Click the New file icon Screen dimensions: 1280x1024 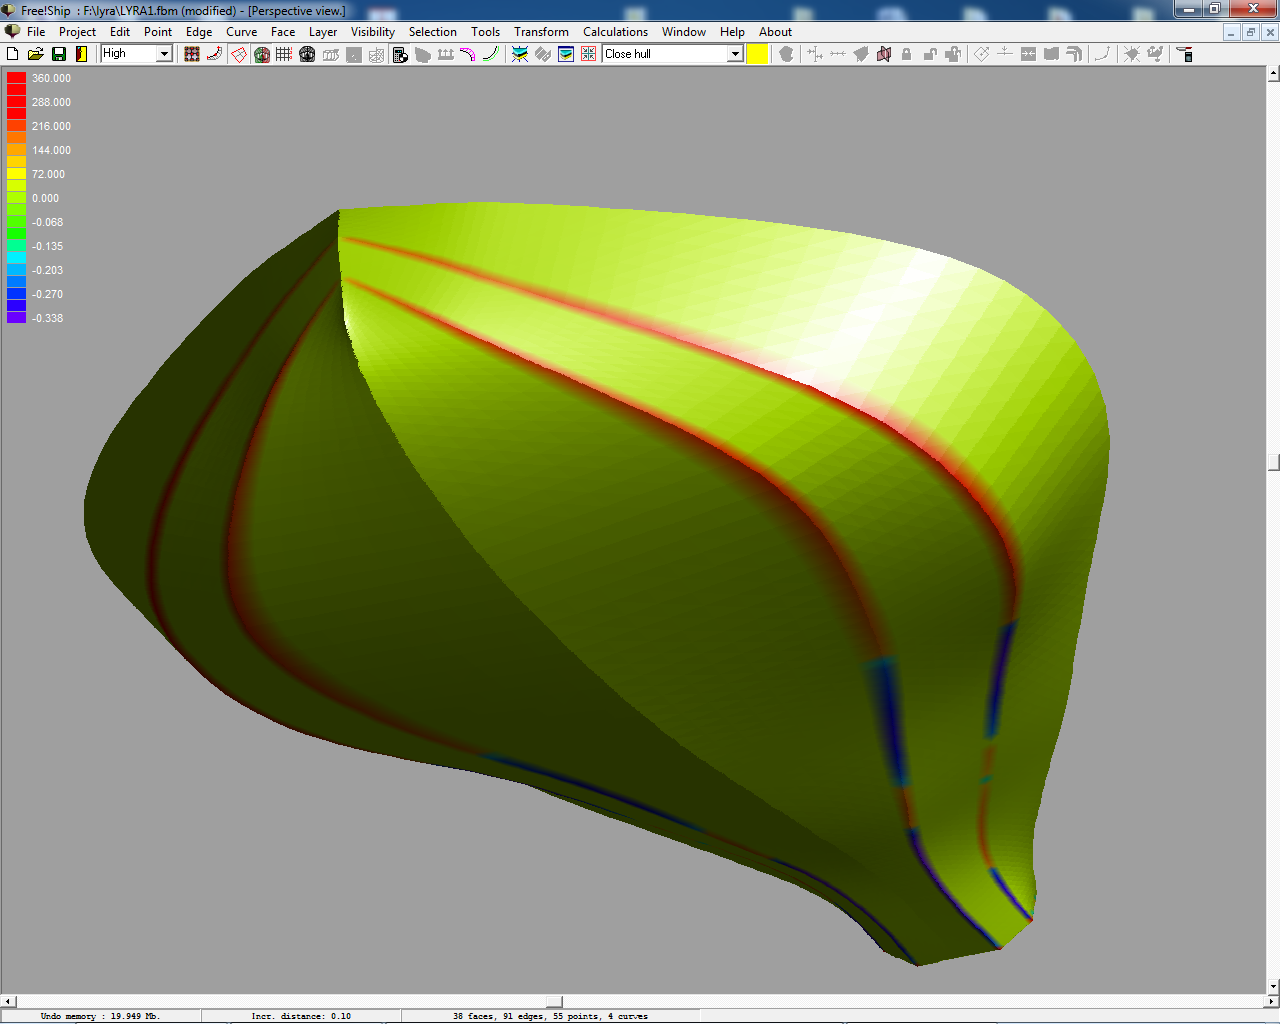coord(13,54)
